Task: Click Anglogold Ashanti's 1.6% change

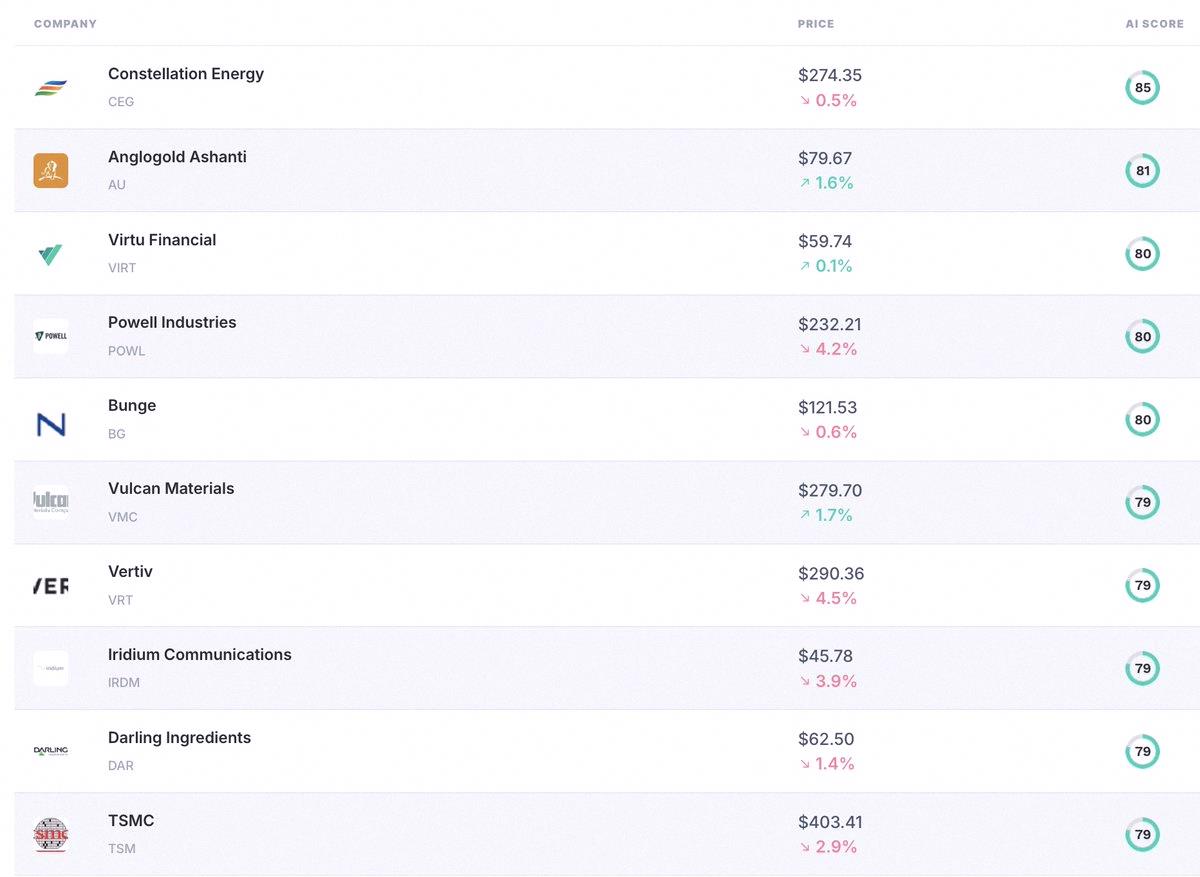Action: (x=826, y=184)
